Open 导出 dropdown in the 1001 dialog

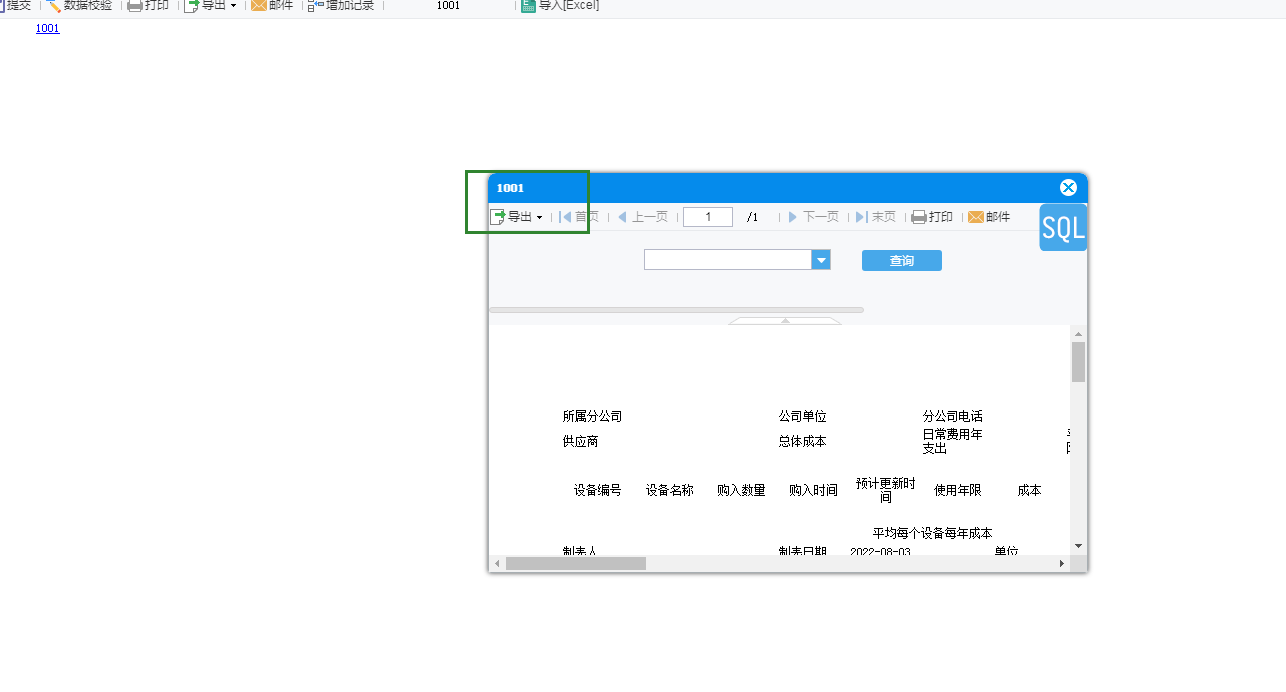click(x=516, y=217)
